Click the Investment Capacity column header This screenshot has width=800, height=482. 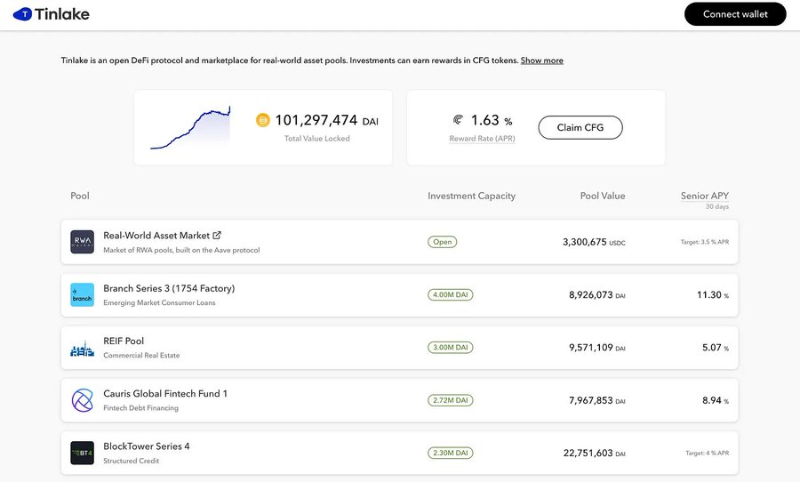(x=471, y=196)
